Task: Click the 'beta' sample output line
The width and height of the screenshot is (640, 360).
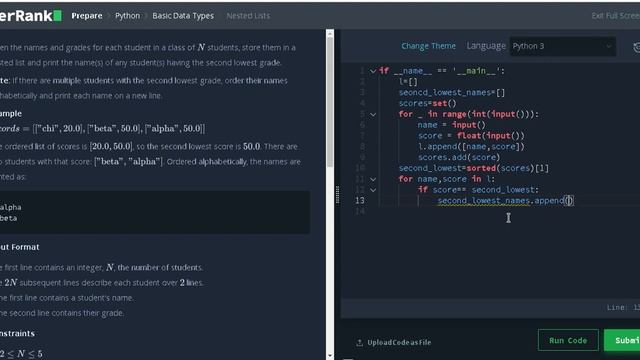Action: (9, 218)
